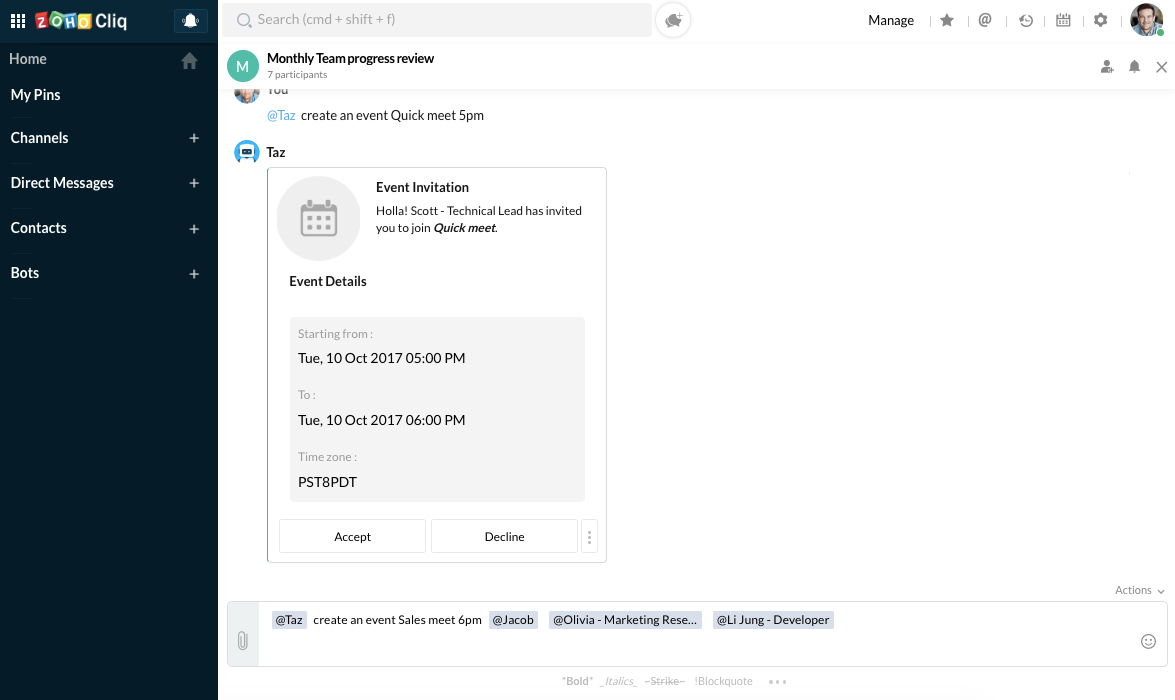Image resolution: width=1175 pixels, height=700 pixels.
Task: Click the Home house icon
Action: point(190,61)
